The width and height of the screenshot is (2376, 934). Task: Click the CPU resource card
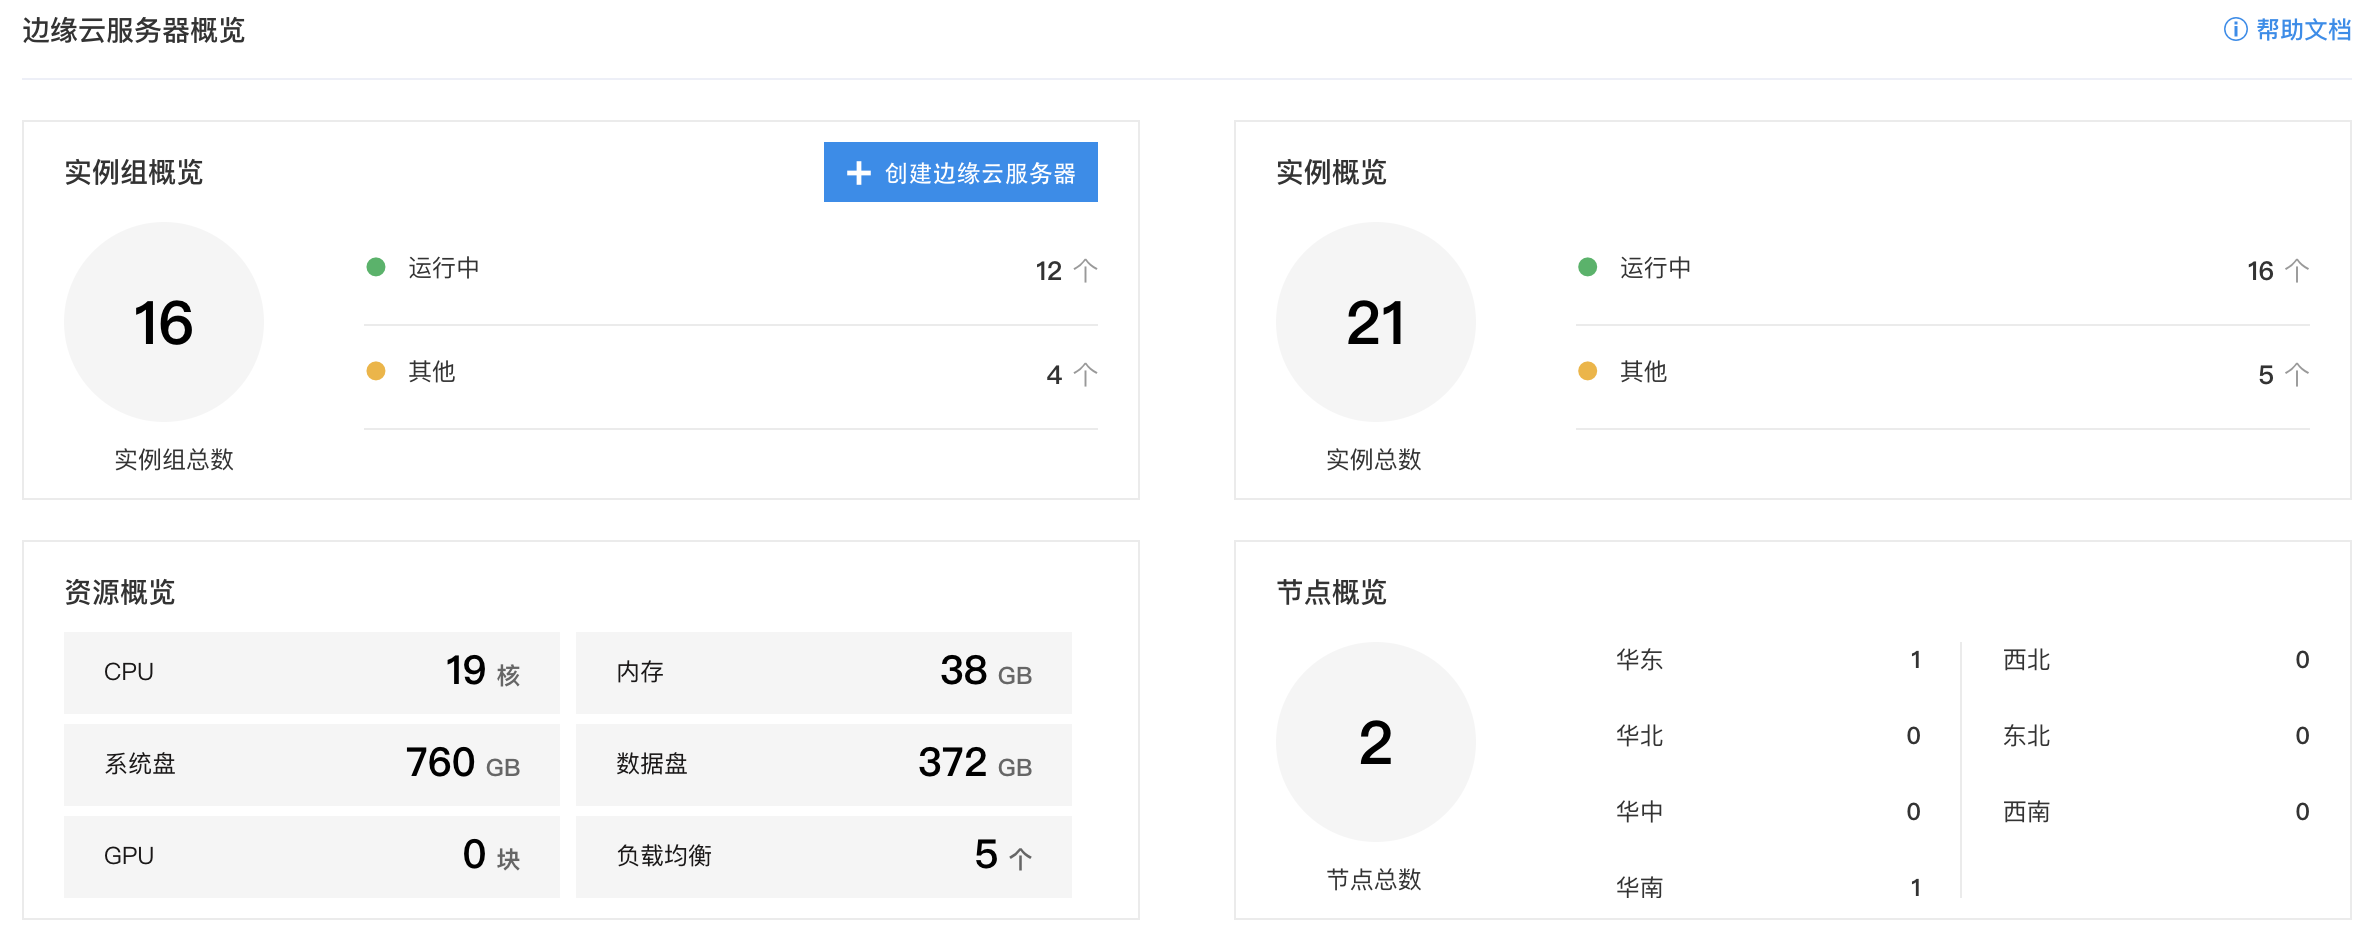point(312,672)
